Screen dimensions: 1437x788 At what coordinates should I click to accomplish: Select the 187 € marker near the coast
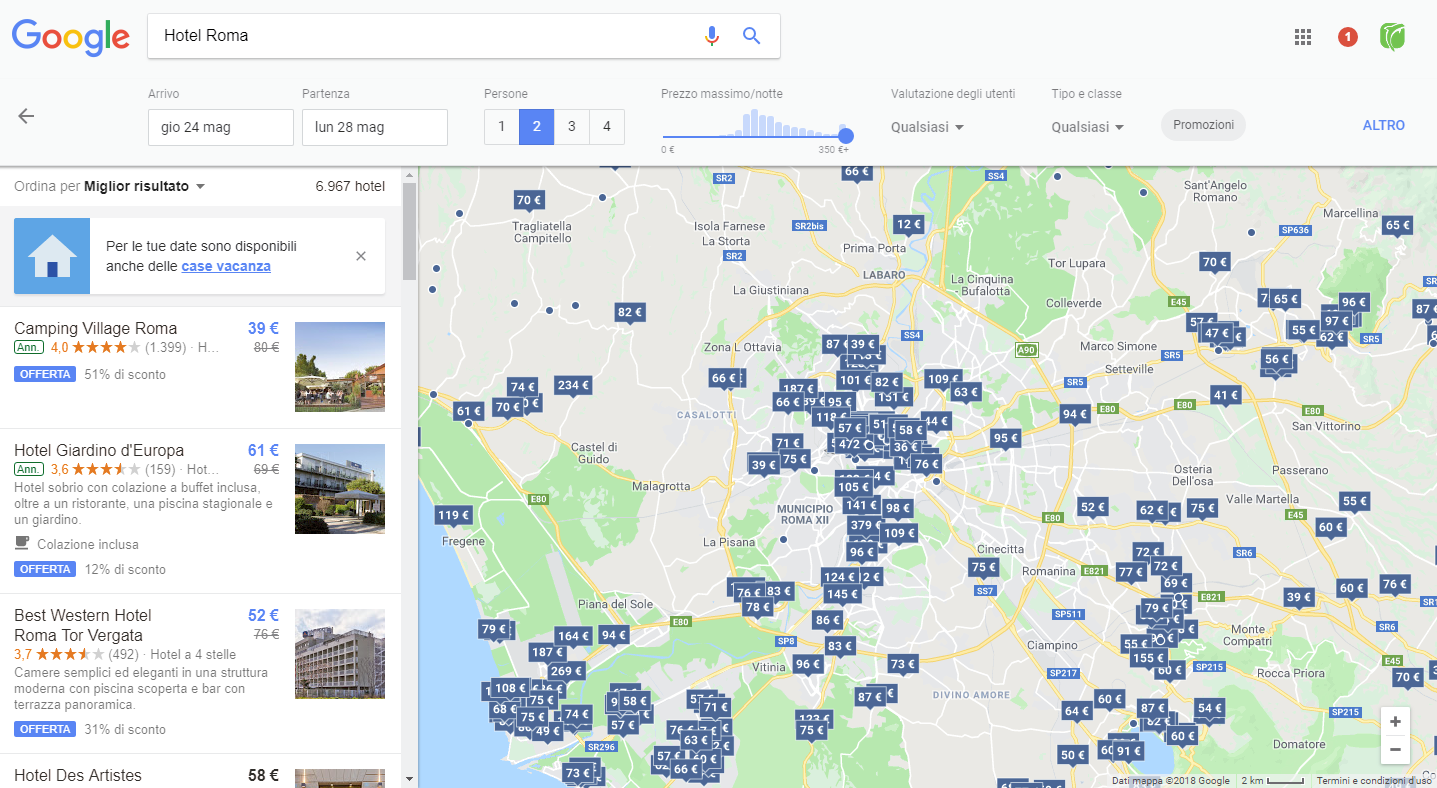(x=547, y=653)
